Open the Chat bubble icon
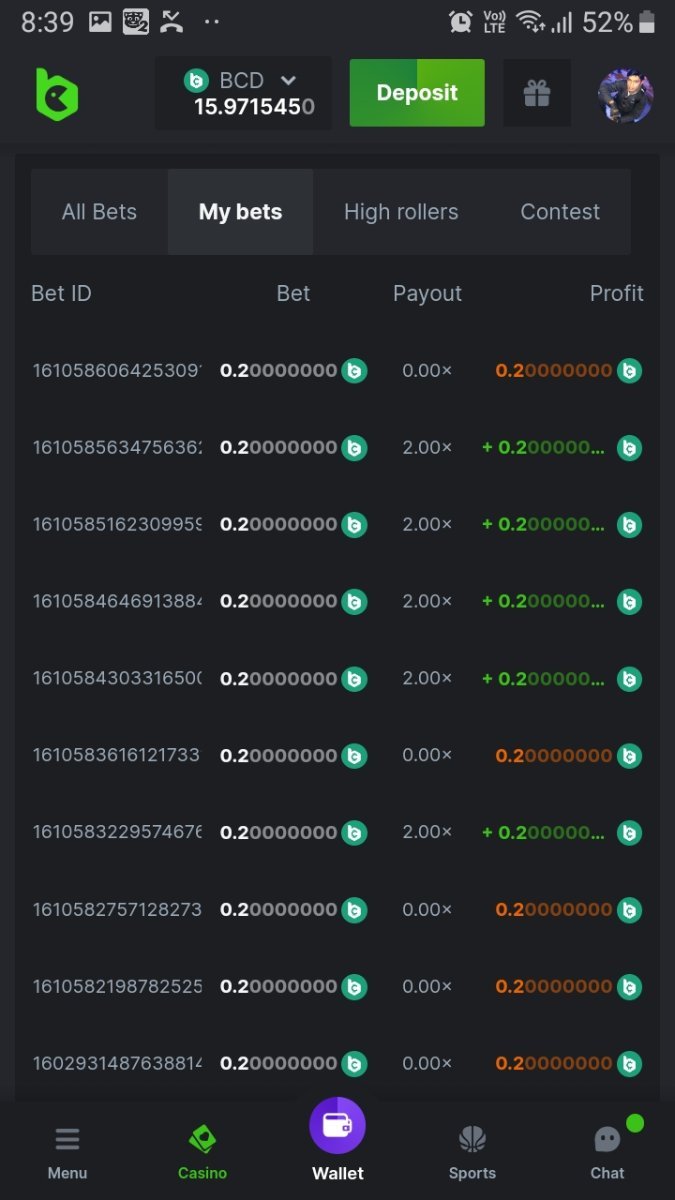Screen dimensions: 675x1200 click(607, 1139)
